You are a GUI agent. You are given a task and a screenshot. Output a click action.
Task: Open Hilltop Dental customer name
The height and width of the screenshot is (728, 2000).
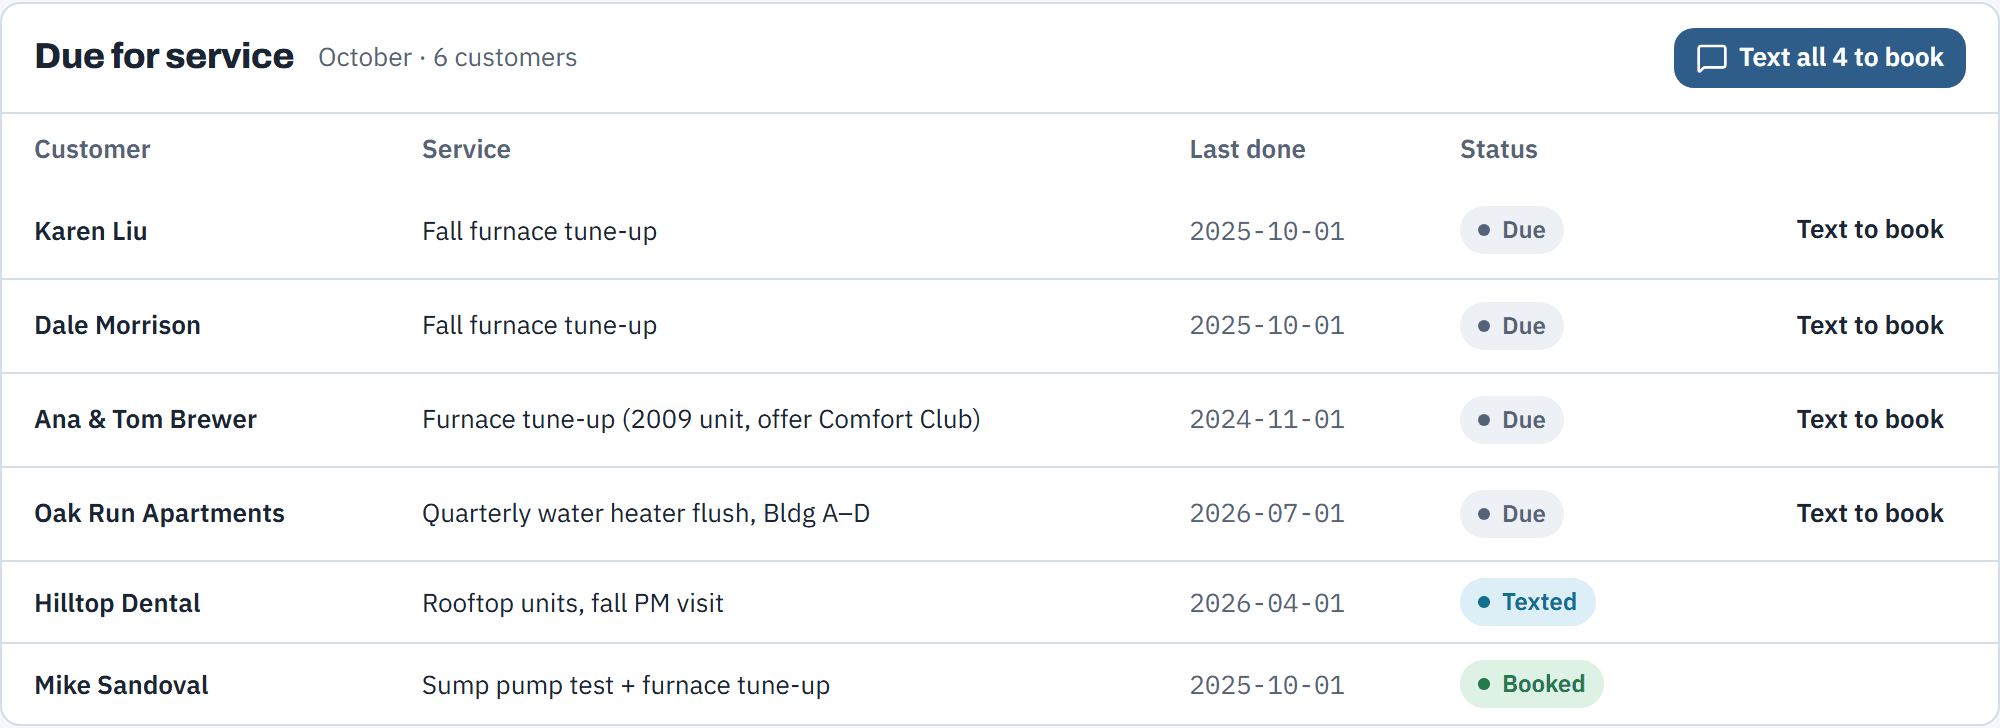click(117, 604)
